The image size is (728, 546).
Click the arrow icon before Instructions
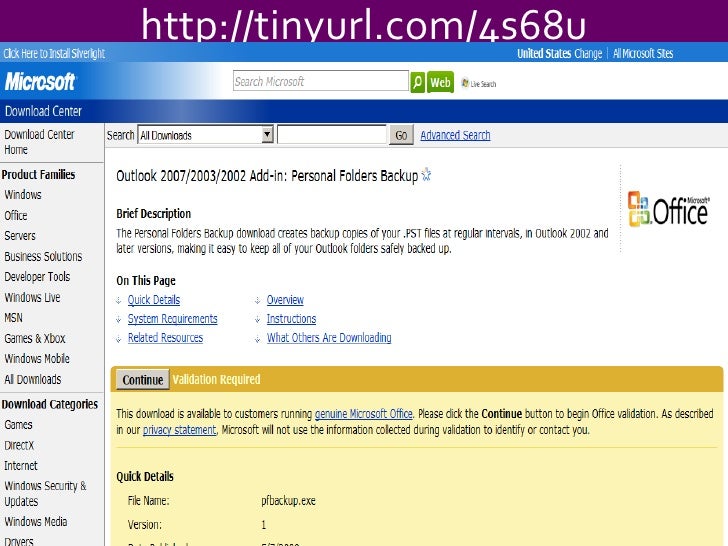coord(258,319)
